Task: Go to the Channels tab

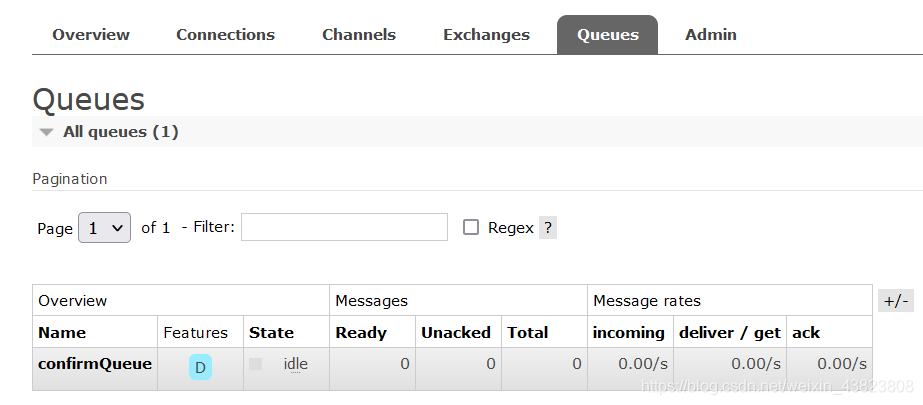Action: (359, 35)
